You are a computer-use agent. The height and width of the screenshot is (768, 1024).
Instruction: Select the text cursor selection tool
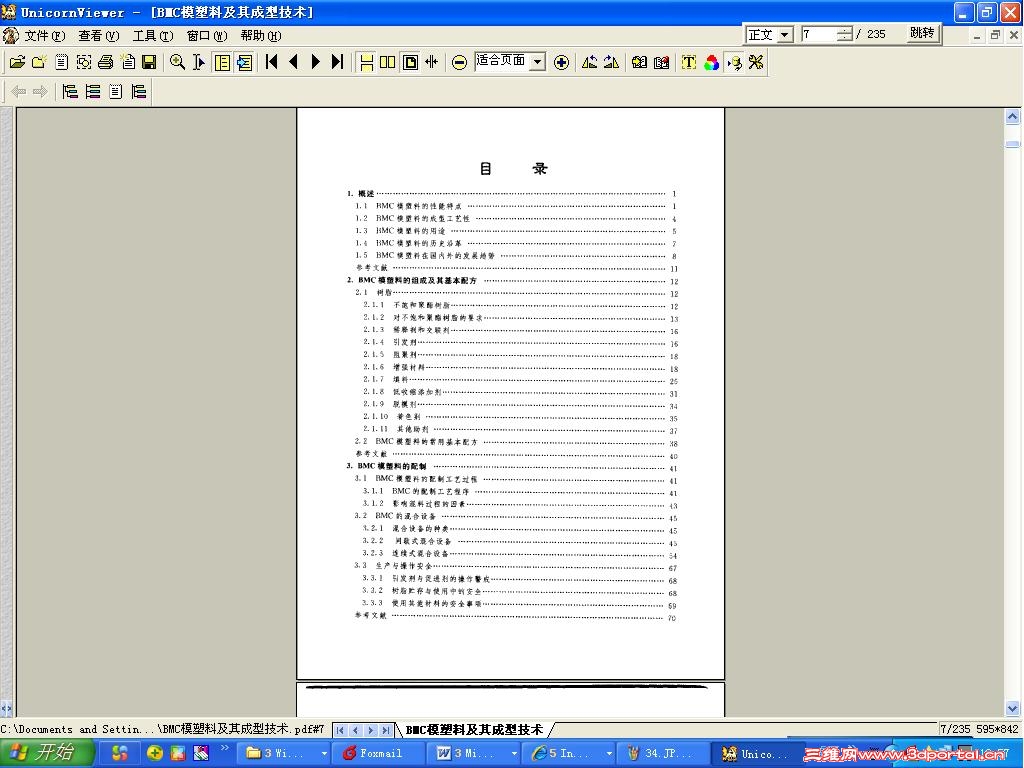(x=199, y=62)
